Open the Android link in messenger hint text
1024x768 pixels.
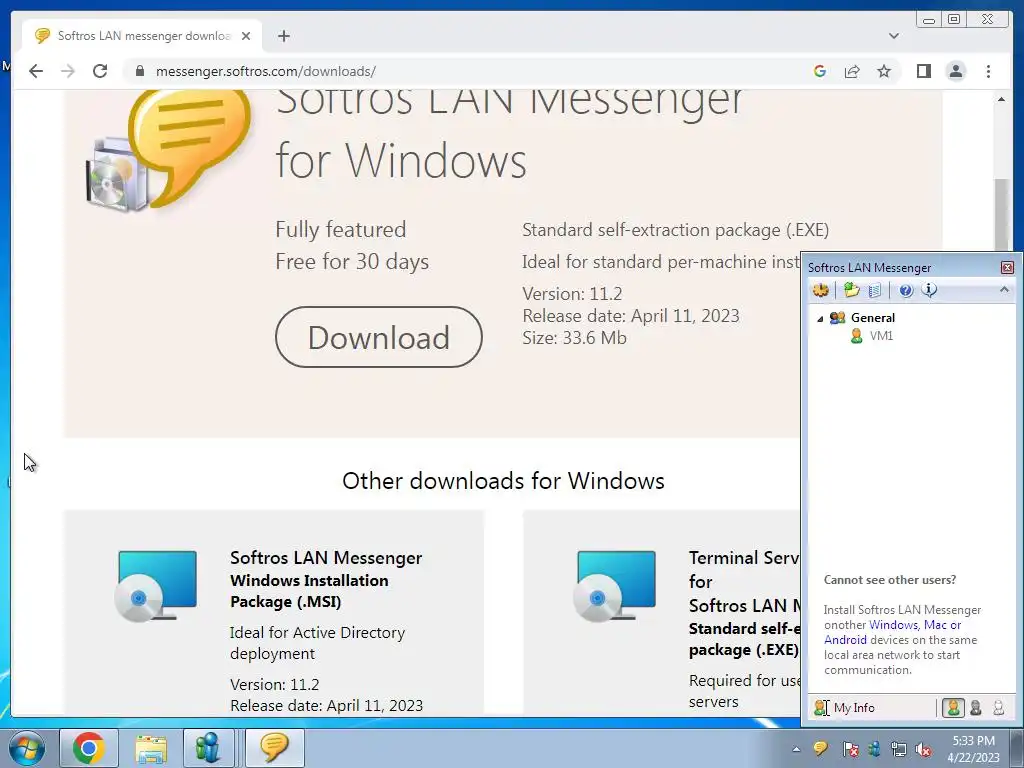845,640
